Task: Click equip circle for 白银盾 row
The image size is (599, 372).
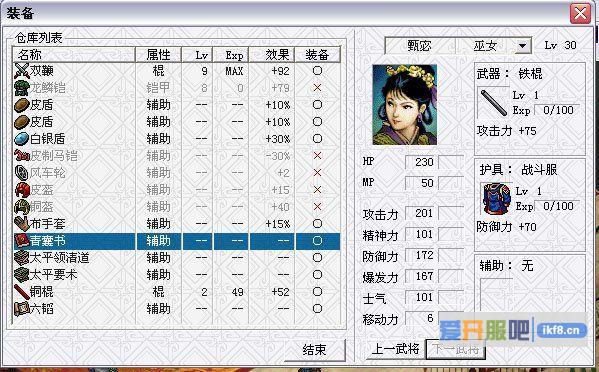Action: tap(317, 139)
